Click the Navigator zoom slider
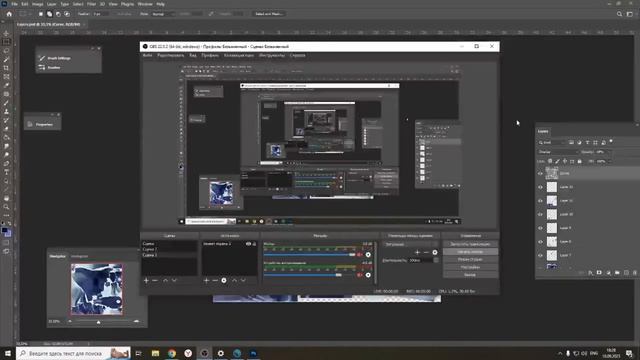 [104, 322]
